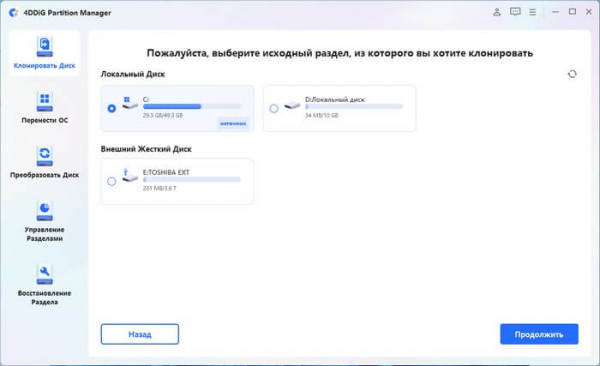The height and width of the screenshot is (366, 600).
Task: Click the refresh disk list icon
Action: [572, 74]
